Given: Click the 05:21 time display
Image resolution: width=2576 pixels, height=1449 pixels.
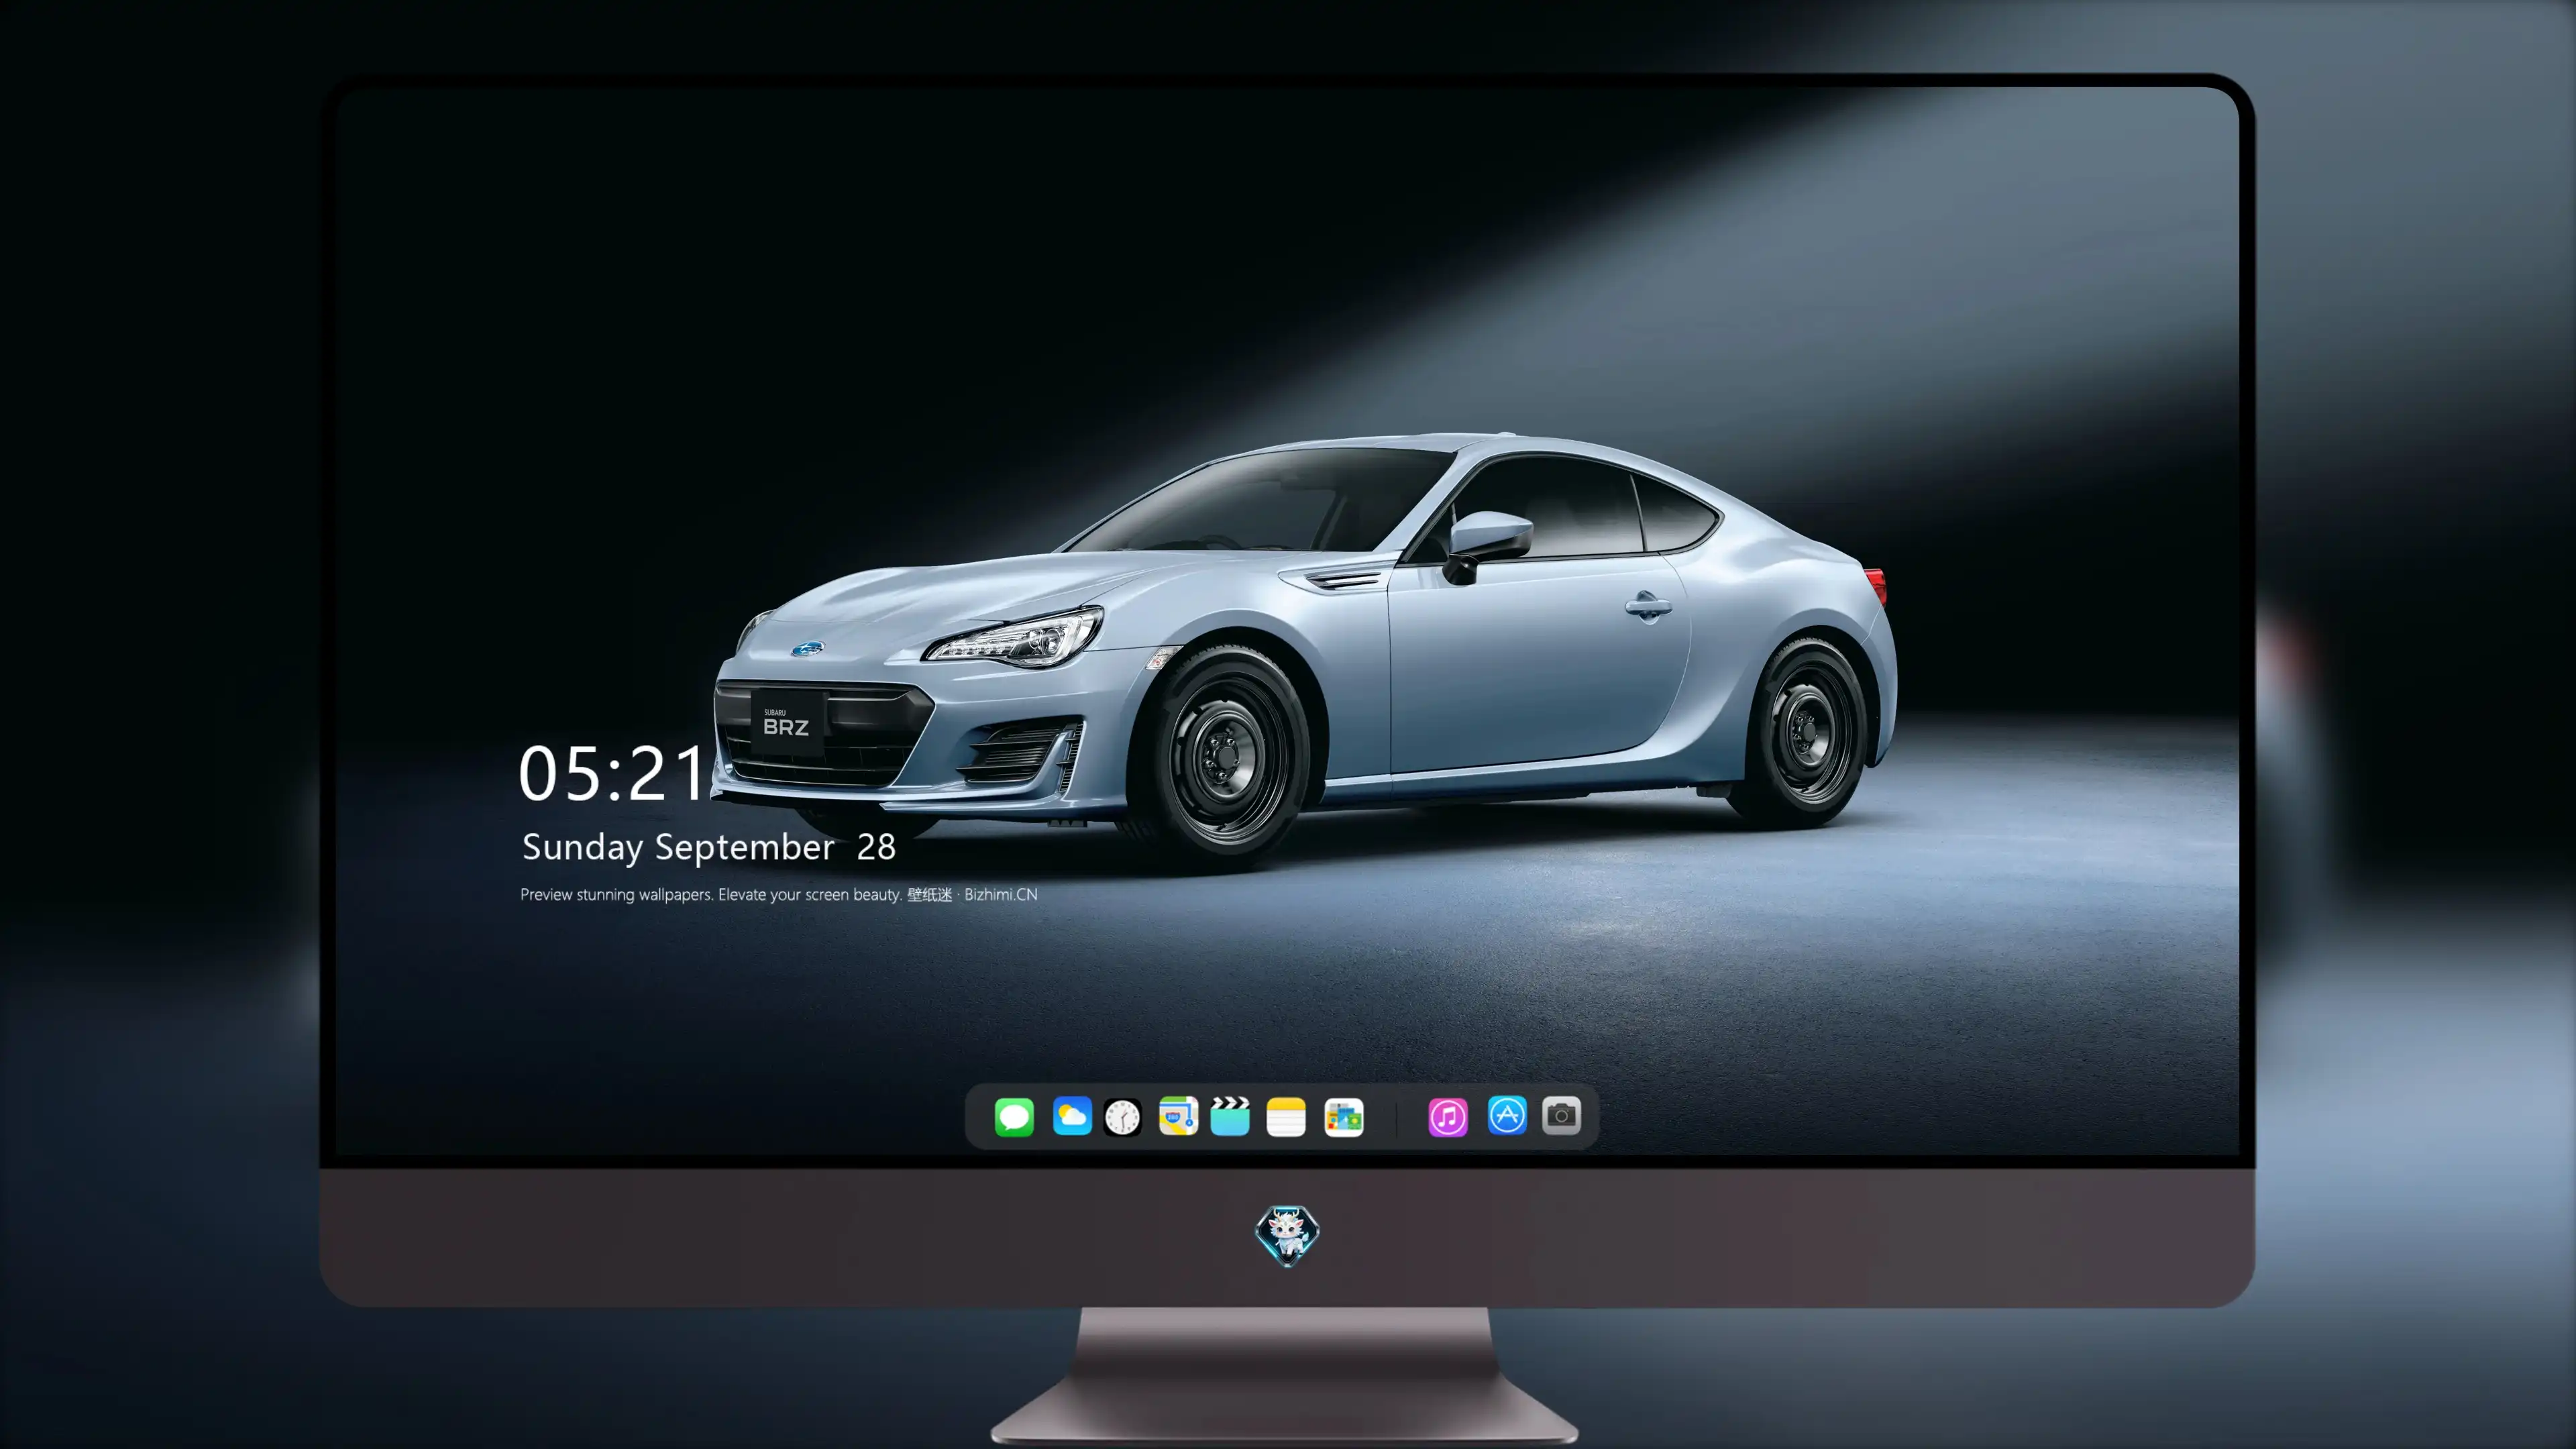Looking at the screenshot, I should point(612,773).
